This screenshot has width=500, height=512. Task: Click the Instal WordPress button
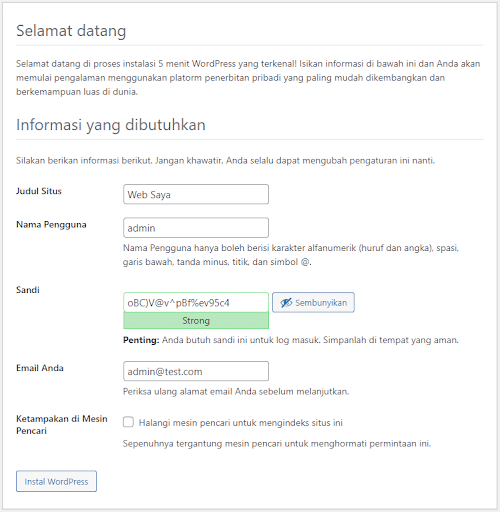pyautogui.click(x=56, y=481)
